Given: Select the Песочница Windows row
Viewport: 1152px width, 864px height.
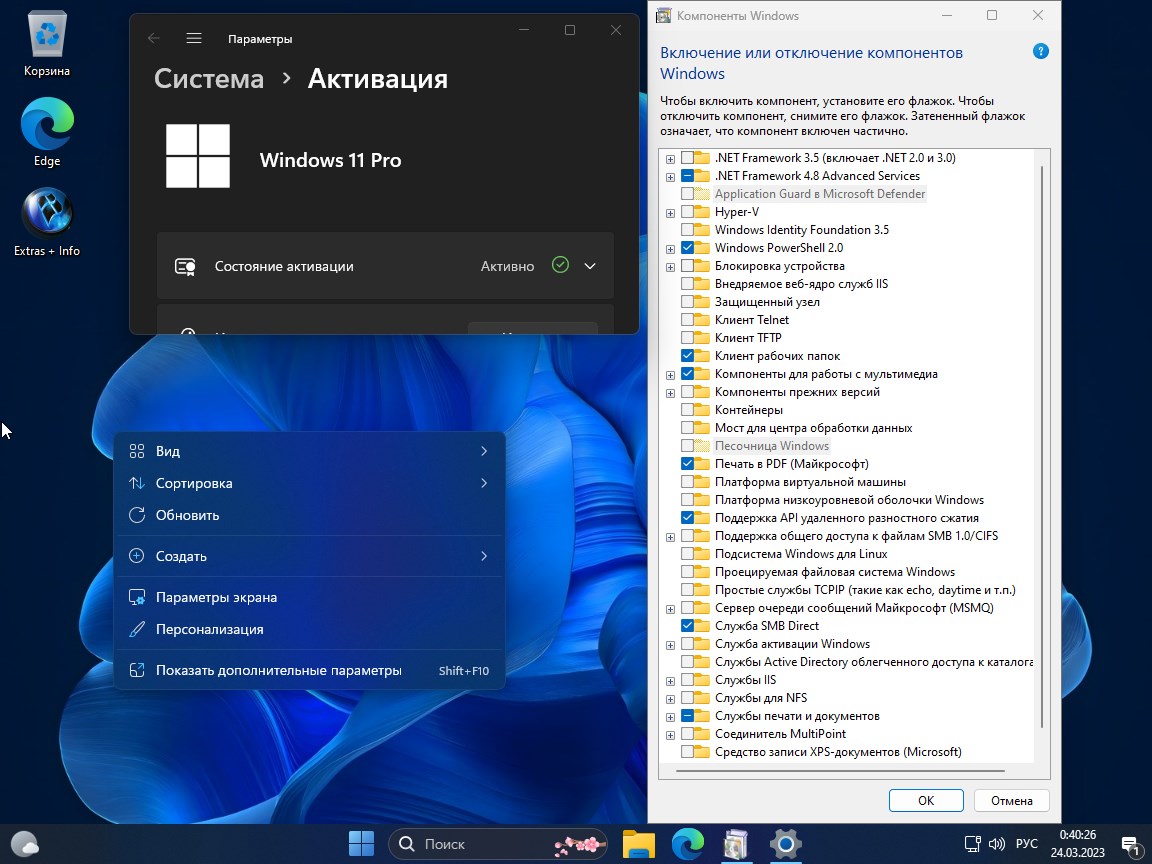Looking at the screenshot, I should pyautogui.click(x=771, y=446).
